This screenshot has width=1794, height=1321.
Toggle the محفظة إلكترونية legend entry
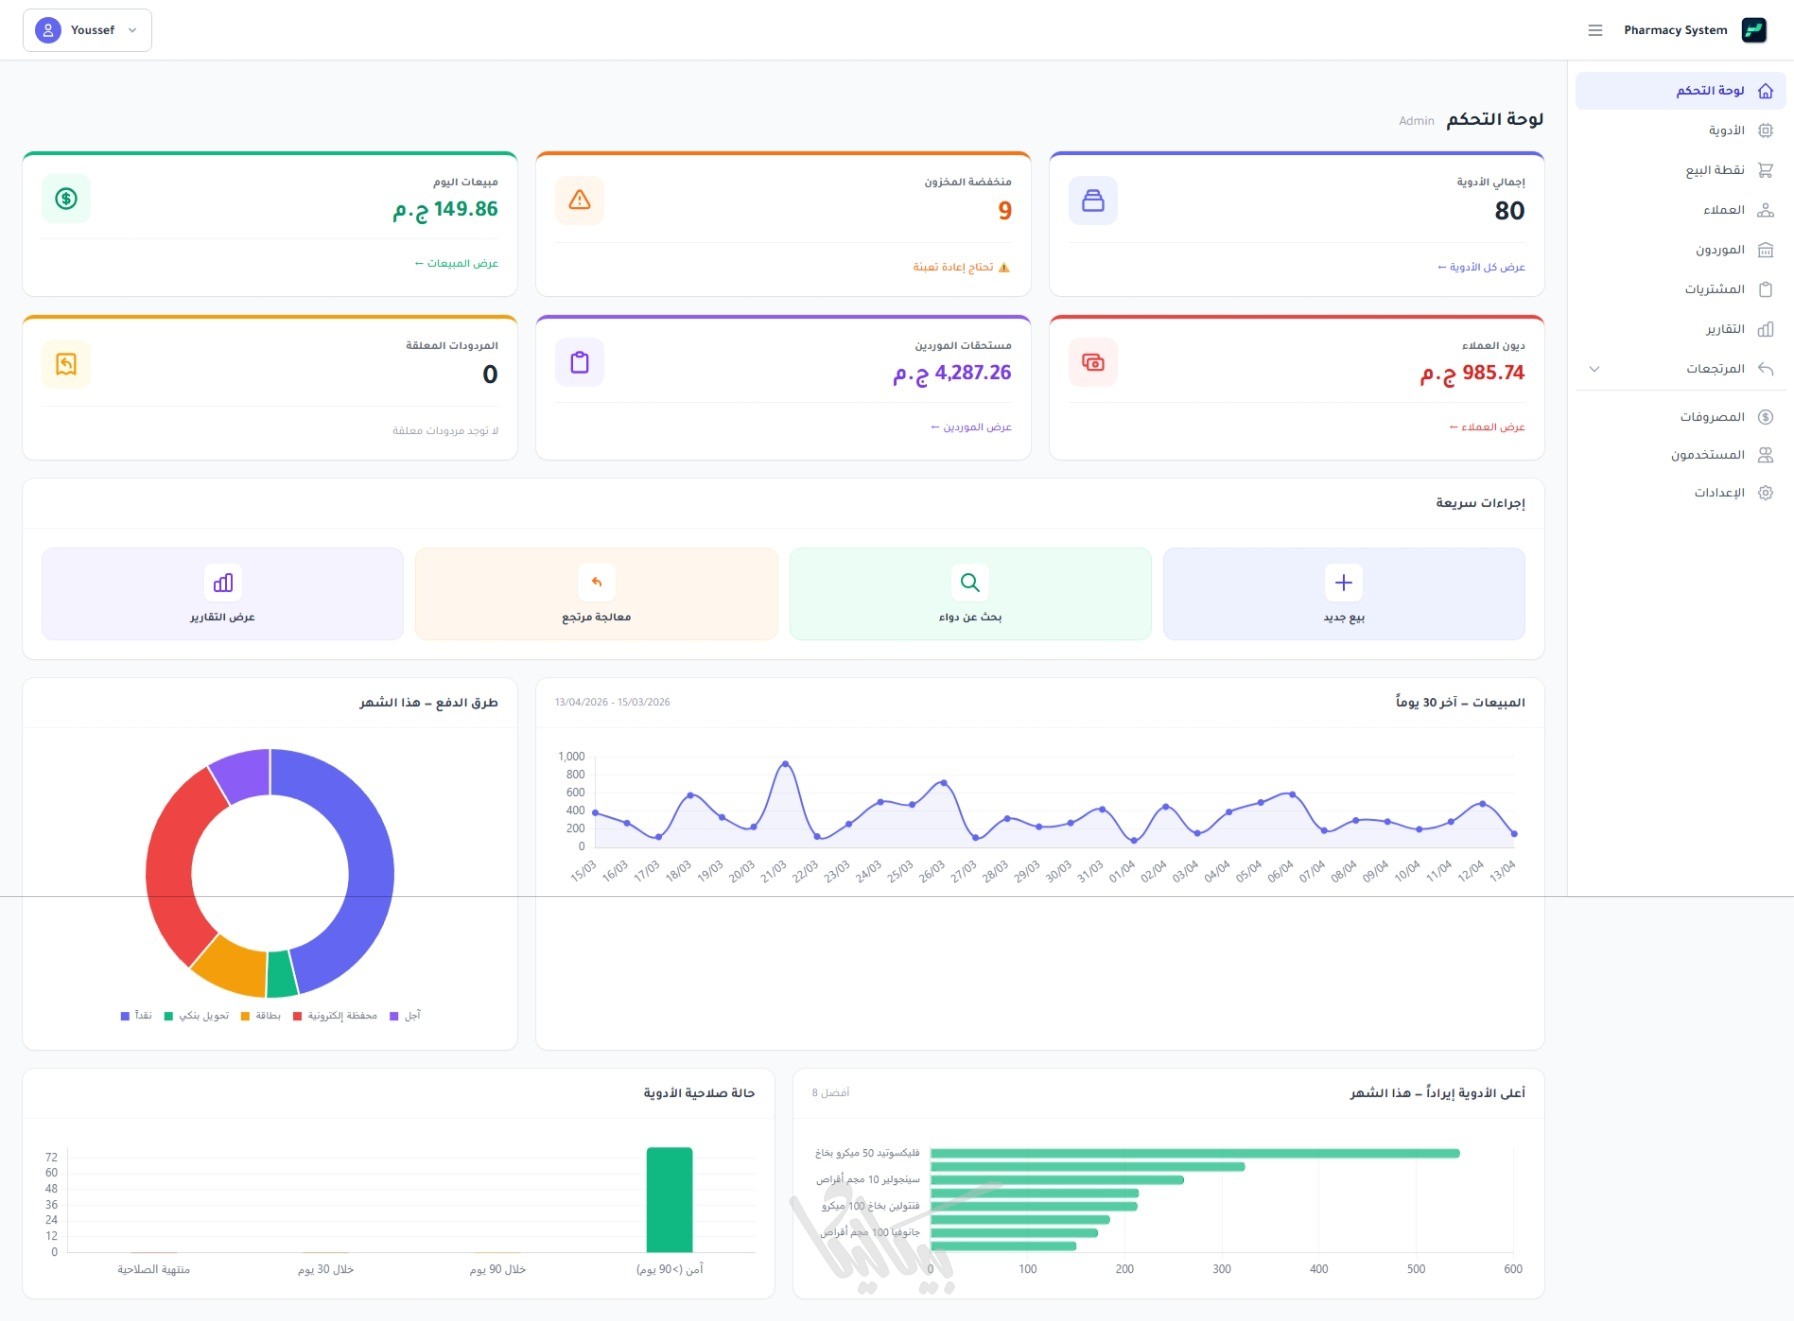point(335,1016)
